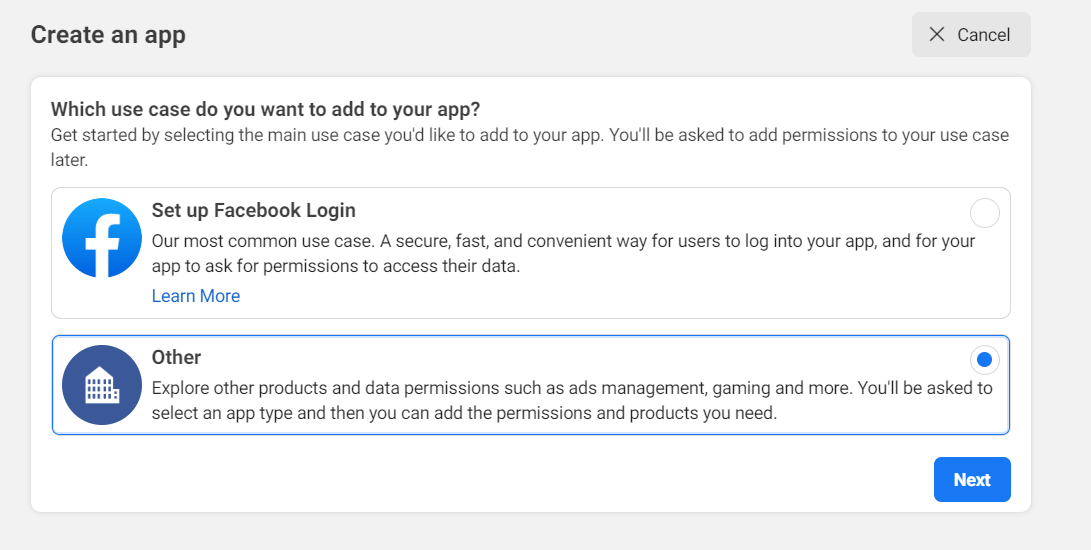Image resolution: width=1091 pixels, height=550 pixels.
Task: Click the X icon in Cancel button
Action: pos(937,35)
